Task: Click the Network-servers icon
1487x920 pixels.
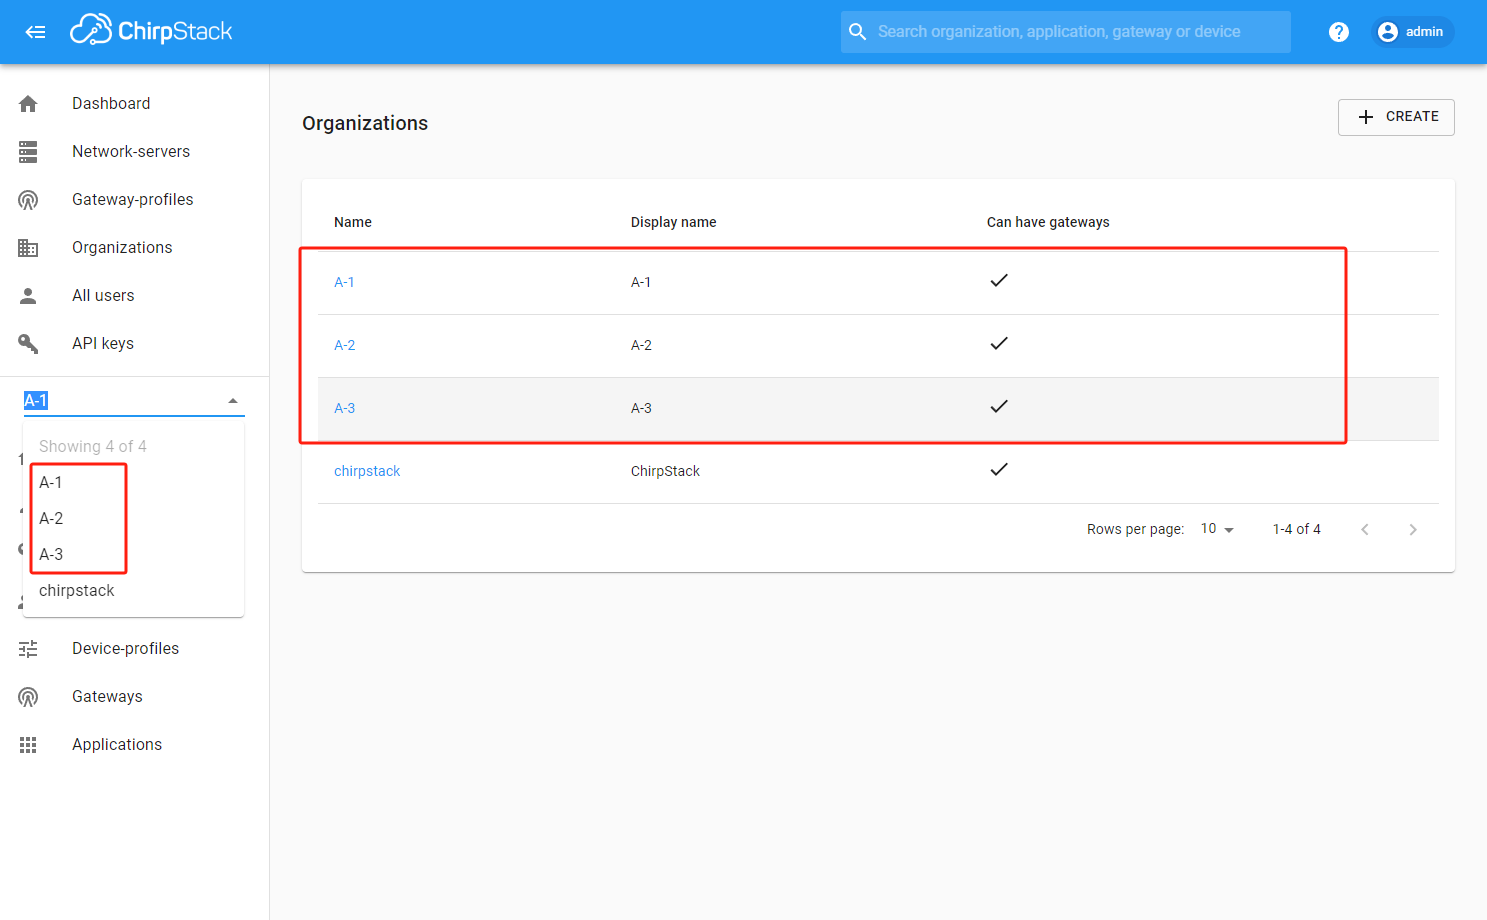Action: tap(28, 152)
